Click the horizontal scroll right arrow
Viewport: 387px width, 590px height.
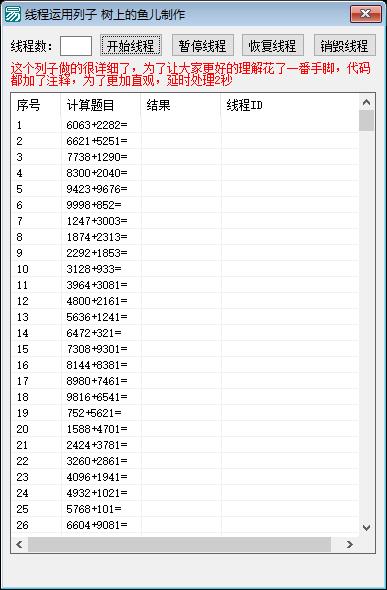pos(350,544)
